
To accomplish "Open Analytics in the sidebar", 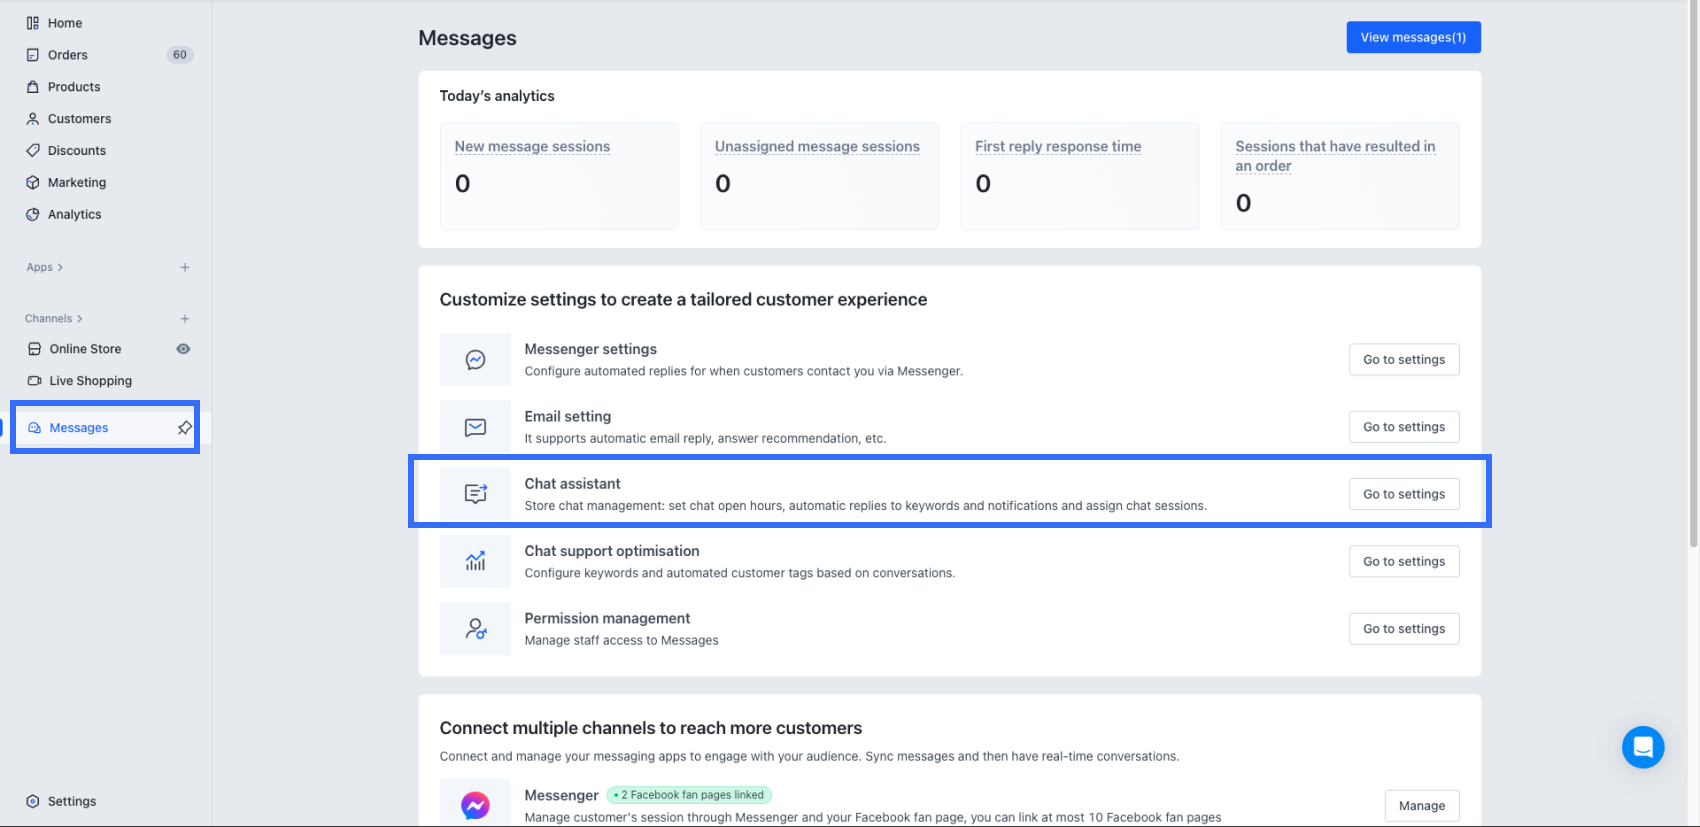I will click(74, 214).
